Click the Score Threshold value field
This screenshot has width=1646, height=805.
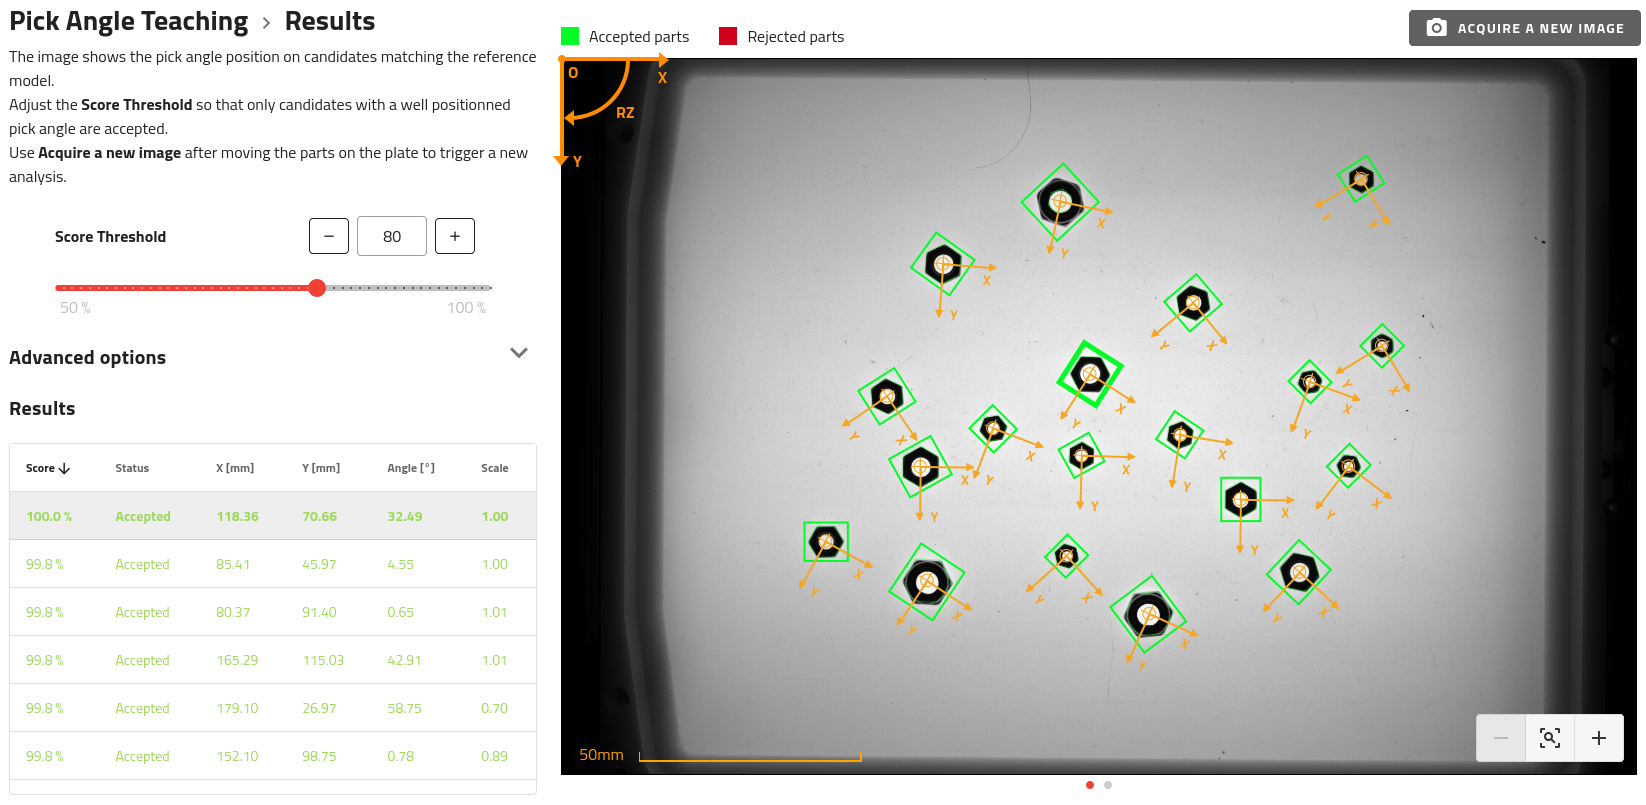coord(392,236)
